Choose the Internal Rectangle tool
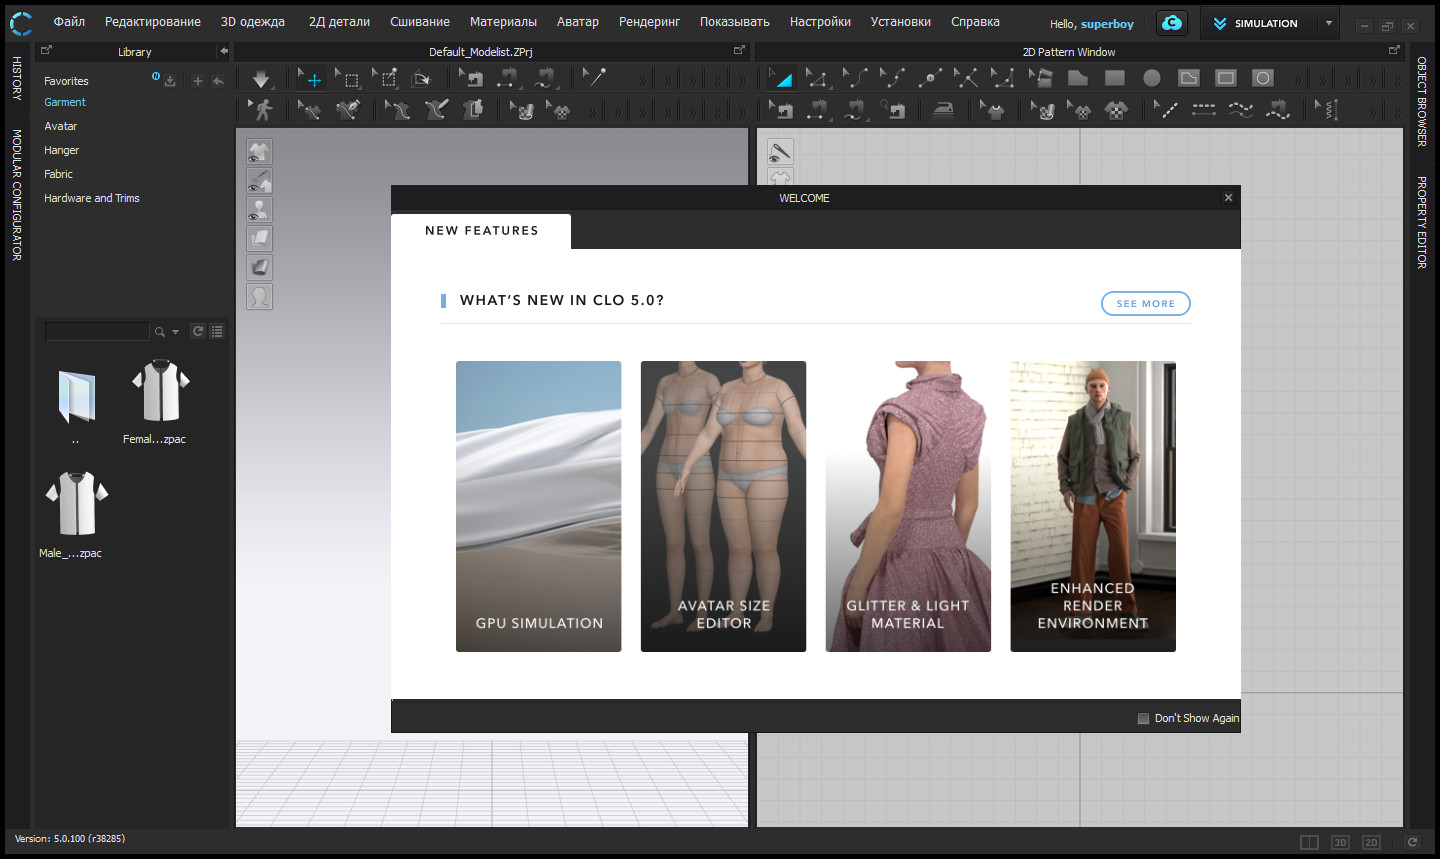Screen dimensions: 1440x859 (1226, 79)
